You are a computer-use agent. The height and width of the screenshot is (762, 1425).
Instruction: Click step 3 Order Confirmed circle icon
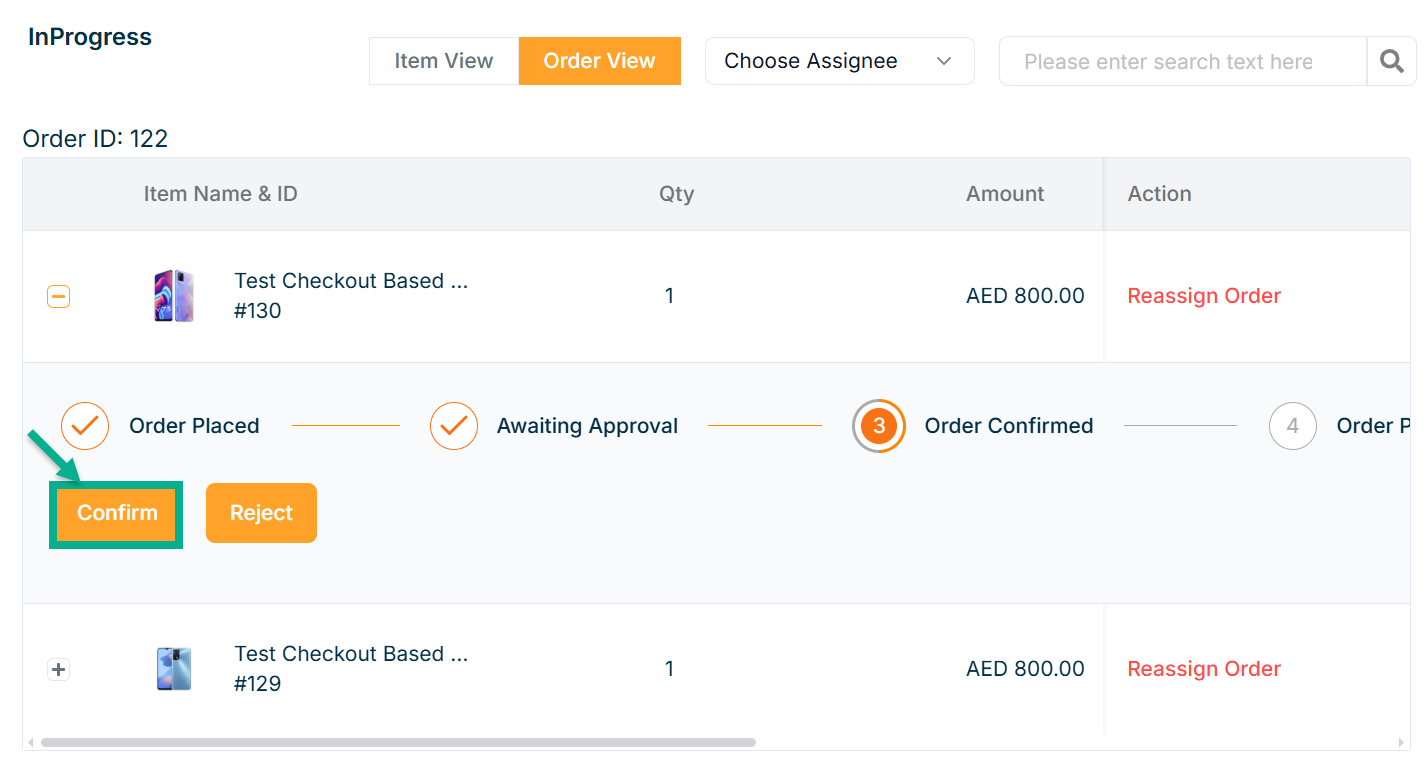click(x=879, y=426)
